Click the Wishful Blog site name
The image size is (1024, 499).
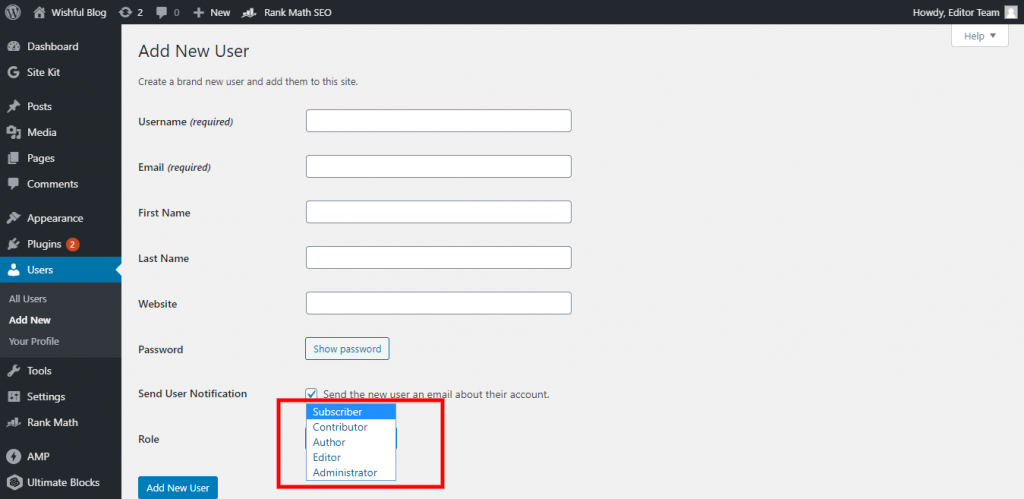[x=80, y=12]
